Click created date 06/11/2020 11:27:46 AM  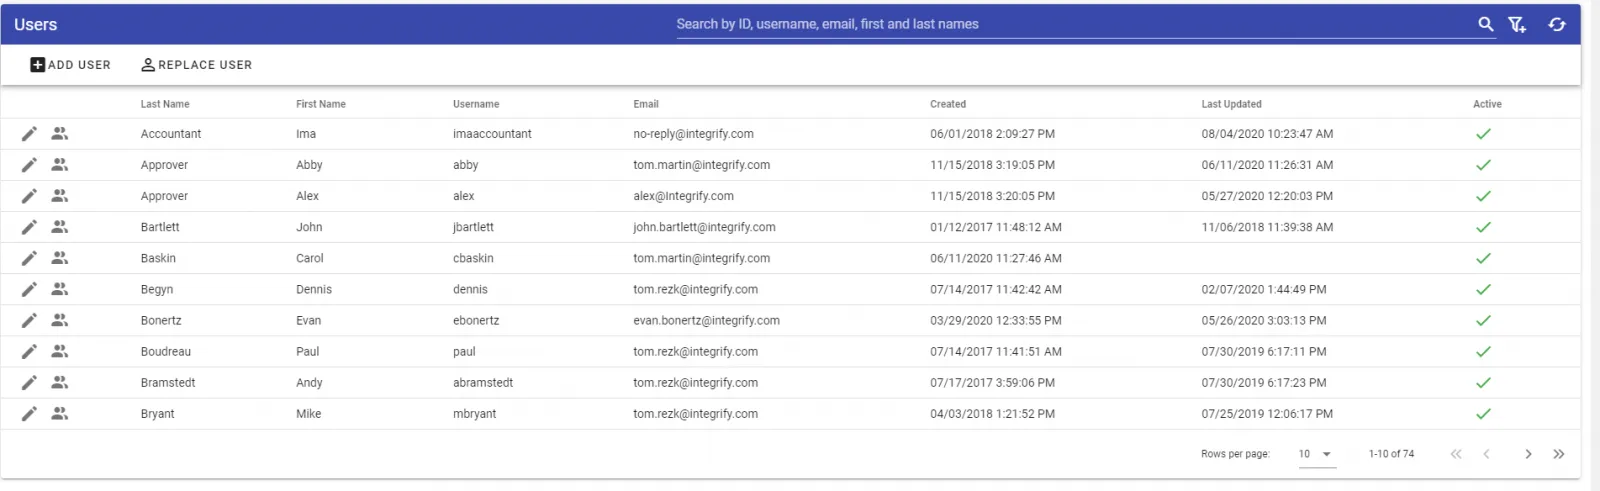point(996,258)
